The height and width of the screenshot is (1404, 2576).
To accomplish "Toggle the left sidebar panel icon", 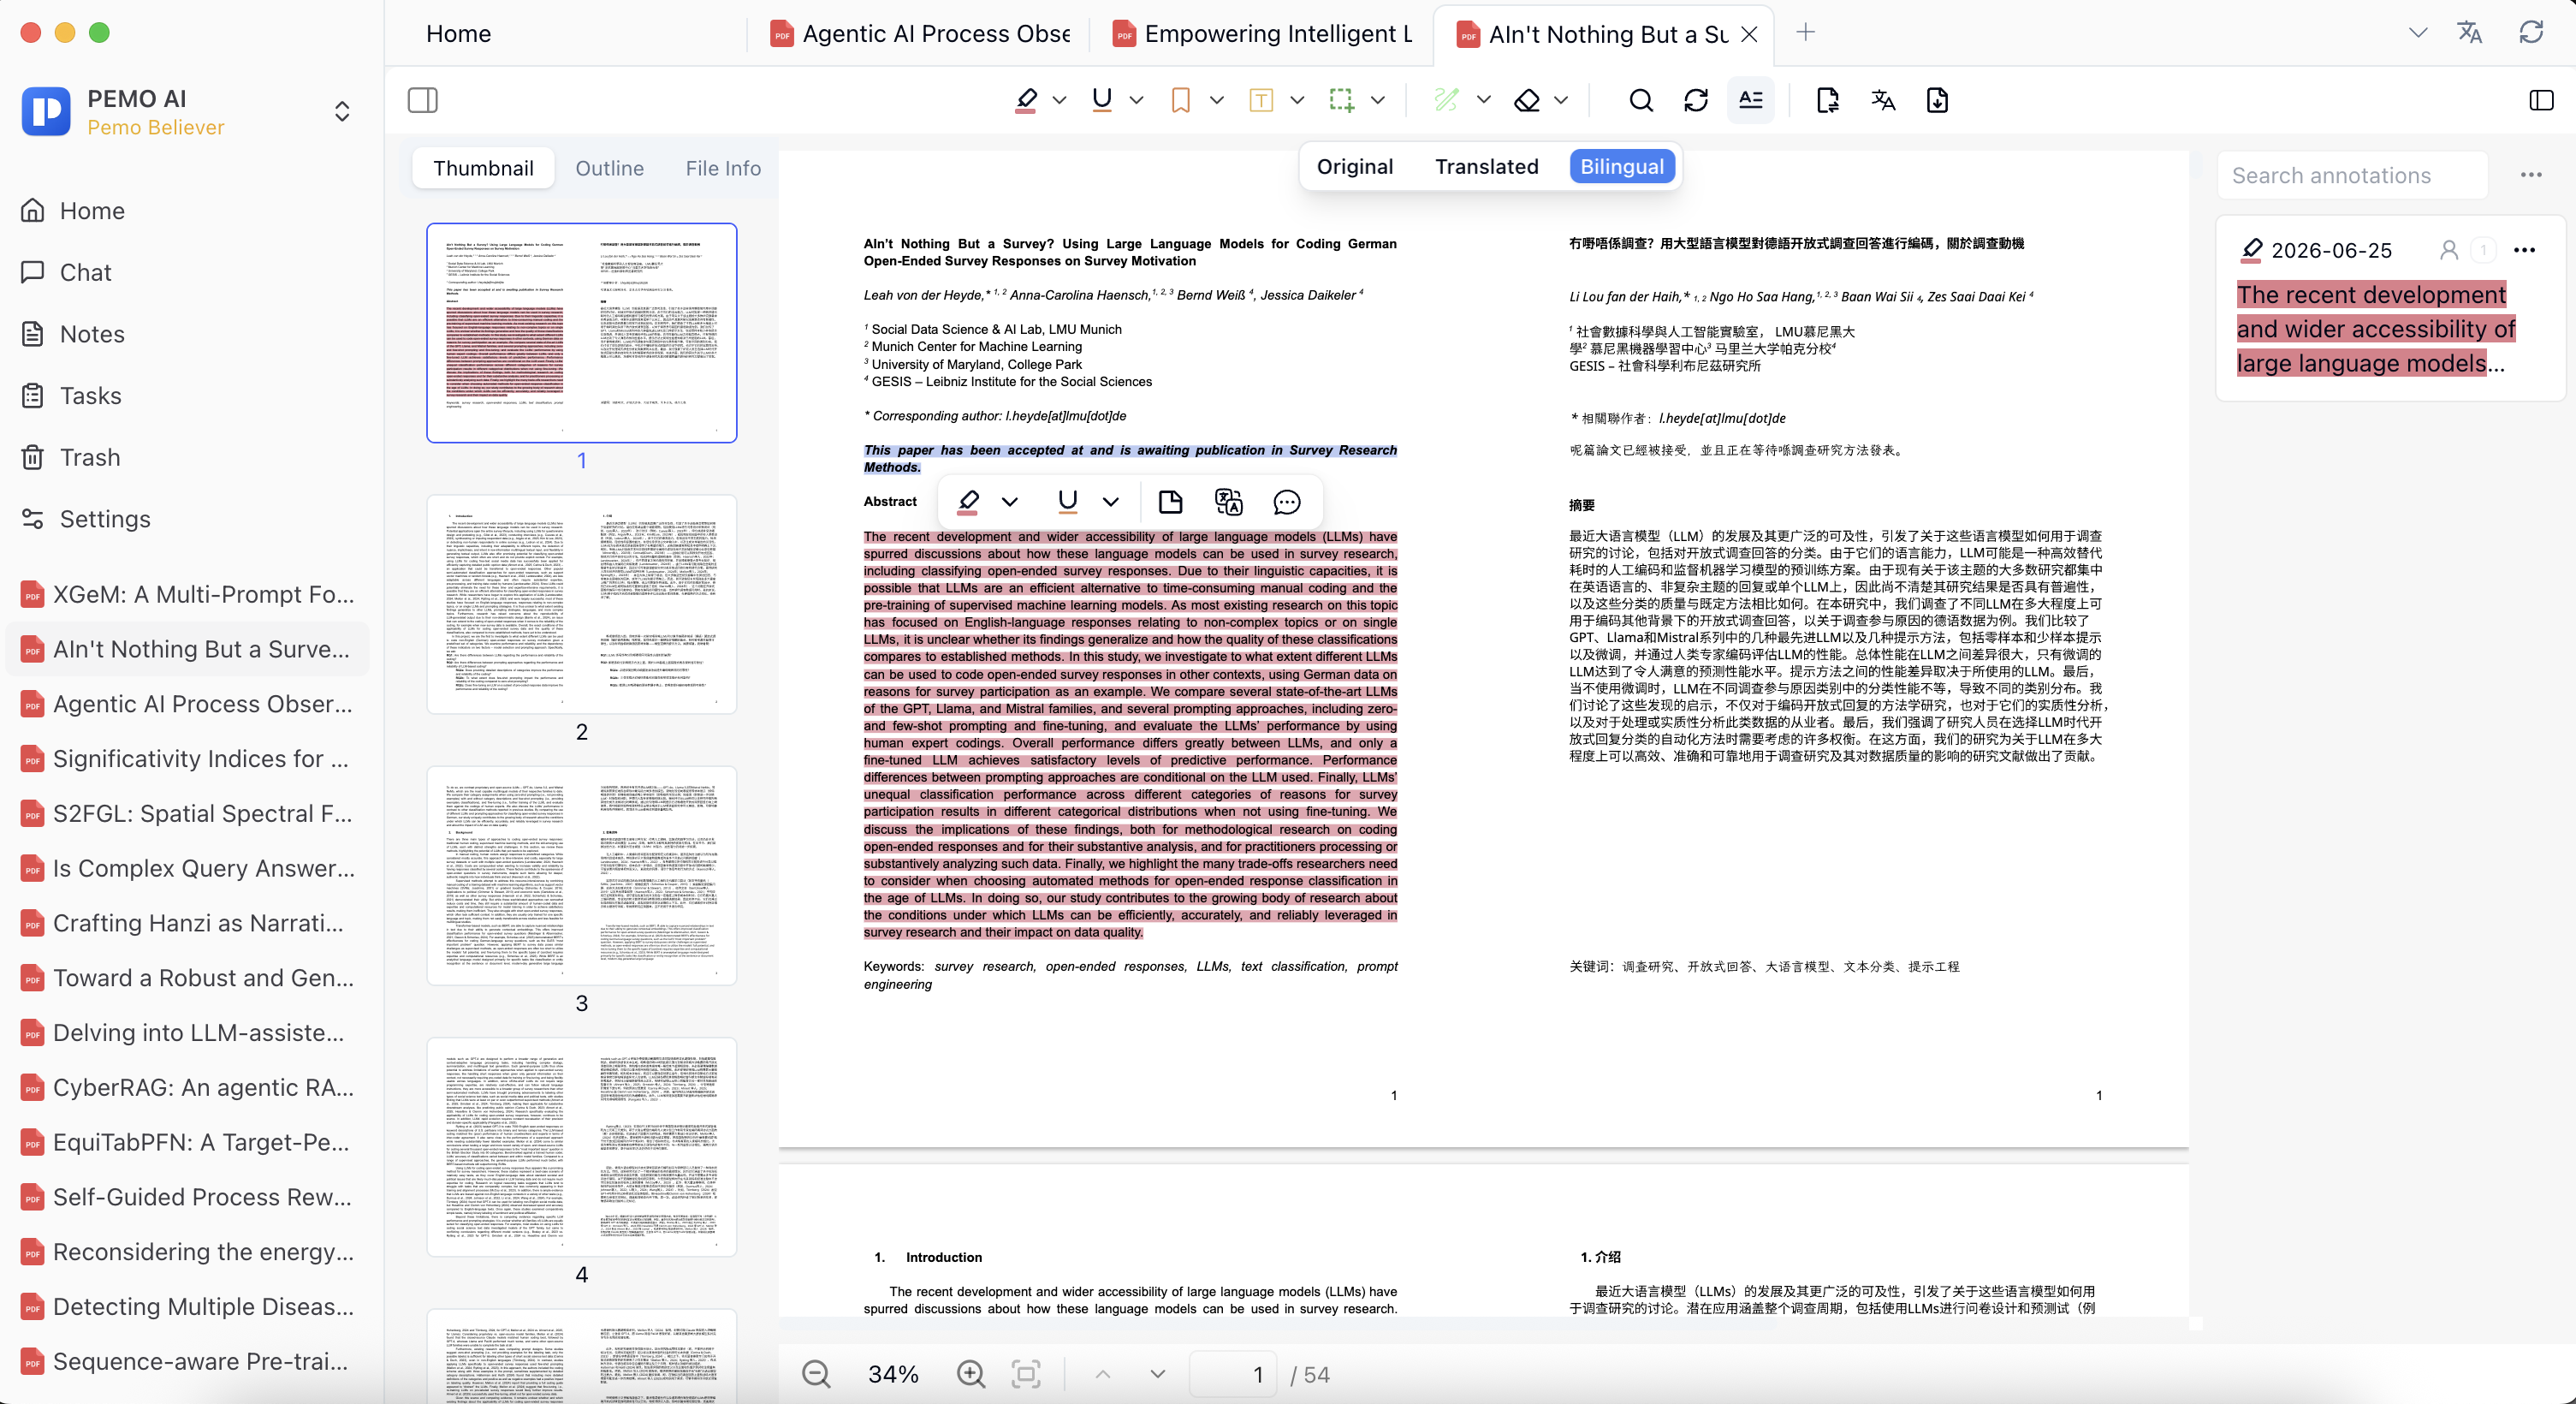I will tap(422, 100).
